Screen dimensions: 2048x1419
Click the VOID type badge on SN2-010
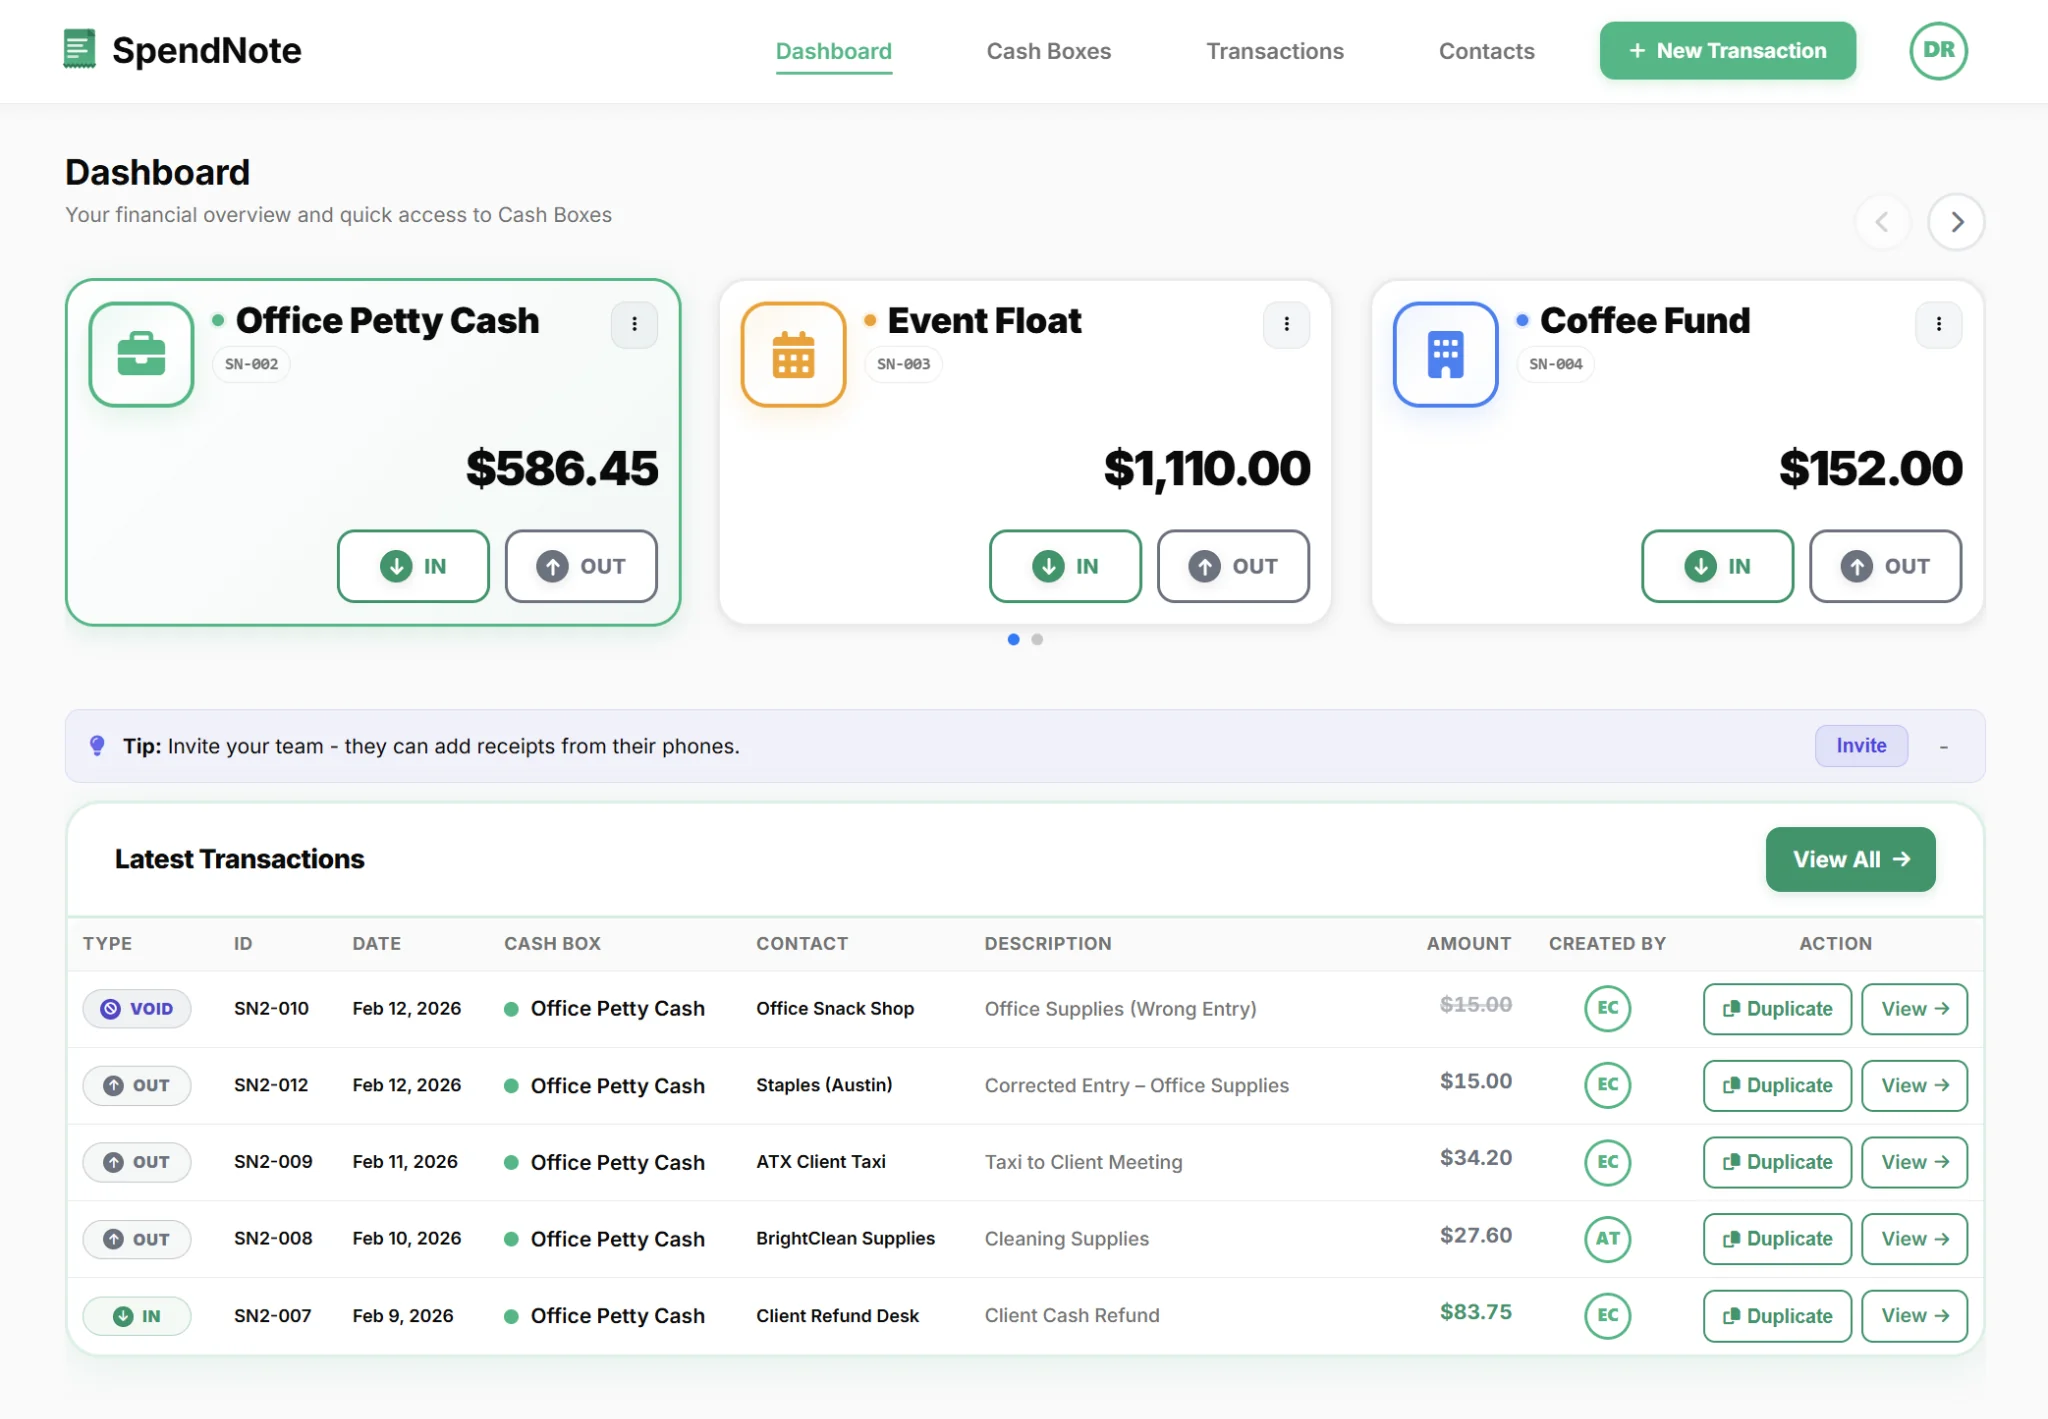pyautogui.click(x=137, y=1008)
